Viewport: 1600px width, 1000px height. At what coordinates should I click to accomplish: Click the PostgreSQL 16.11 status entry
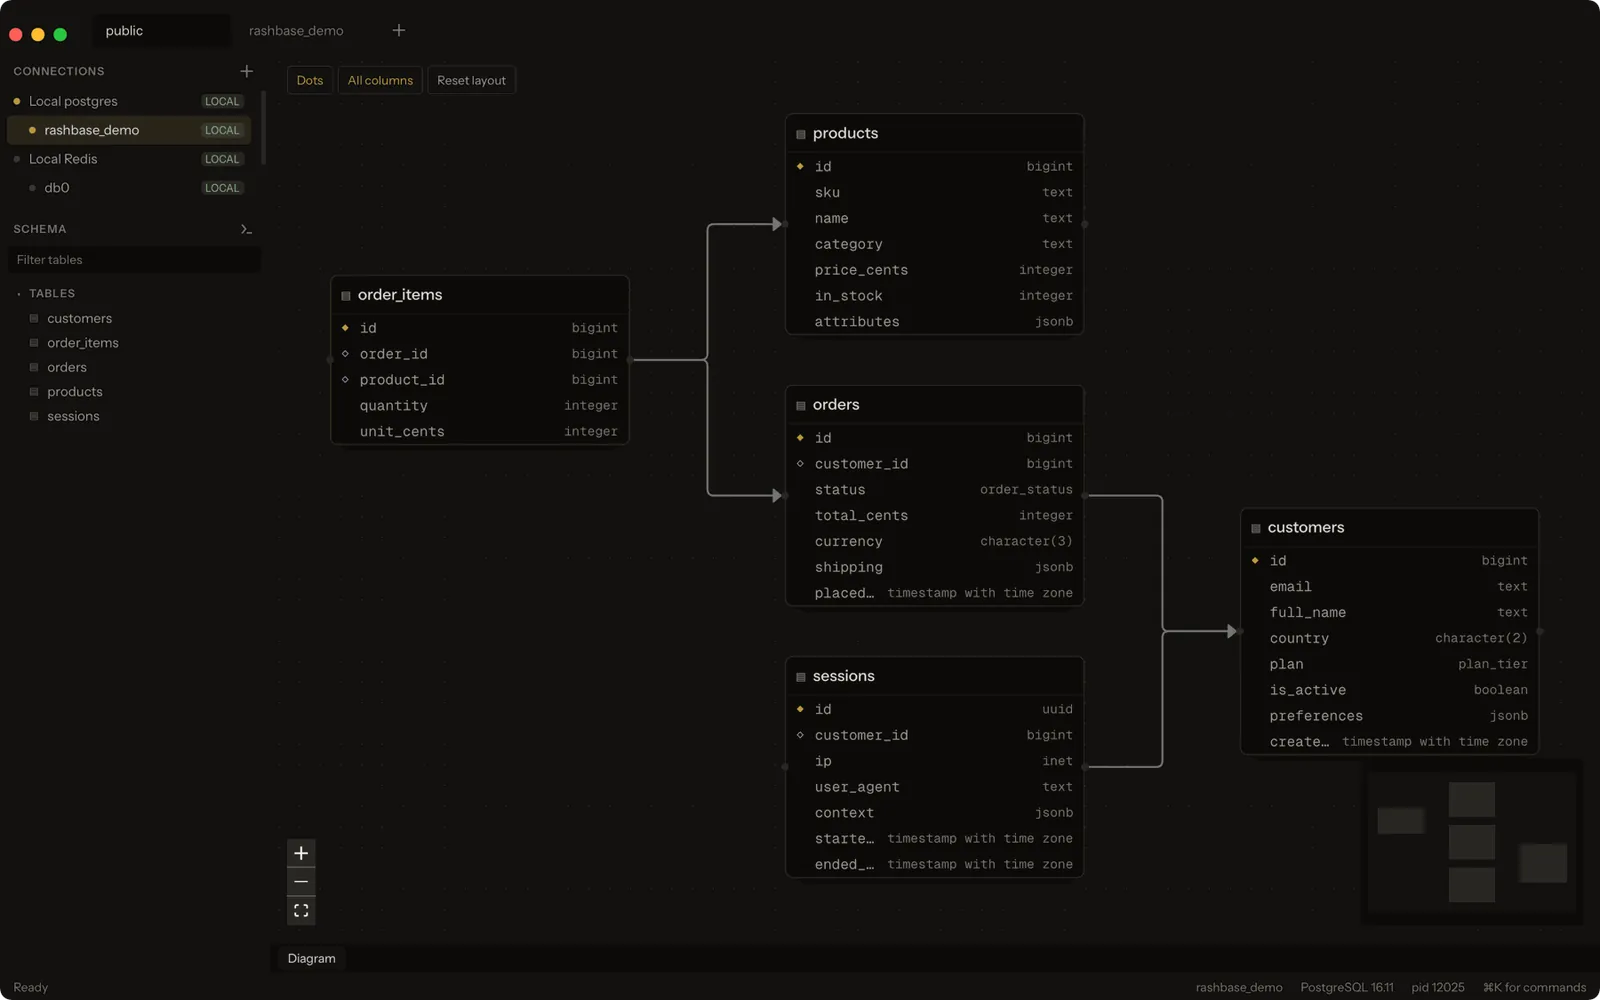1347,987
